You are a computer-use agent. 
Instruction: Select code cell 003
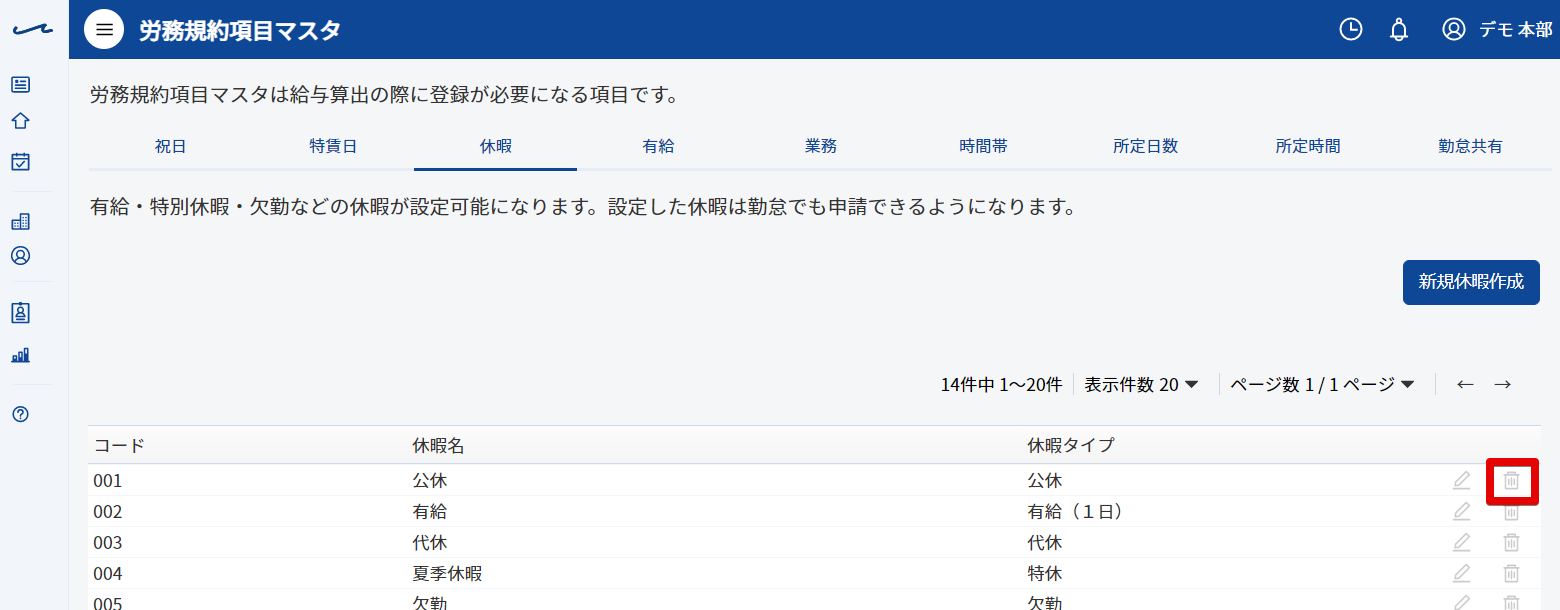tap(108, 543)
